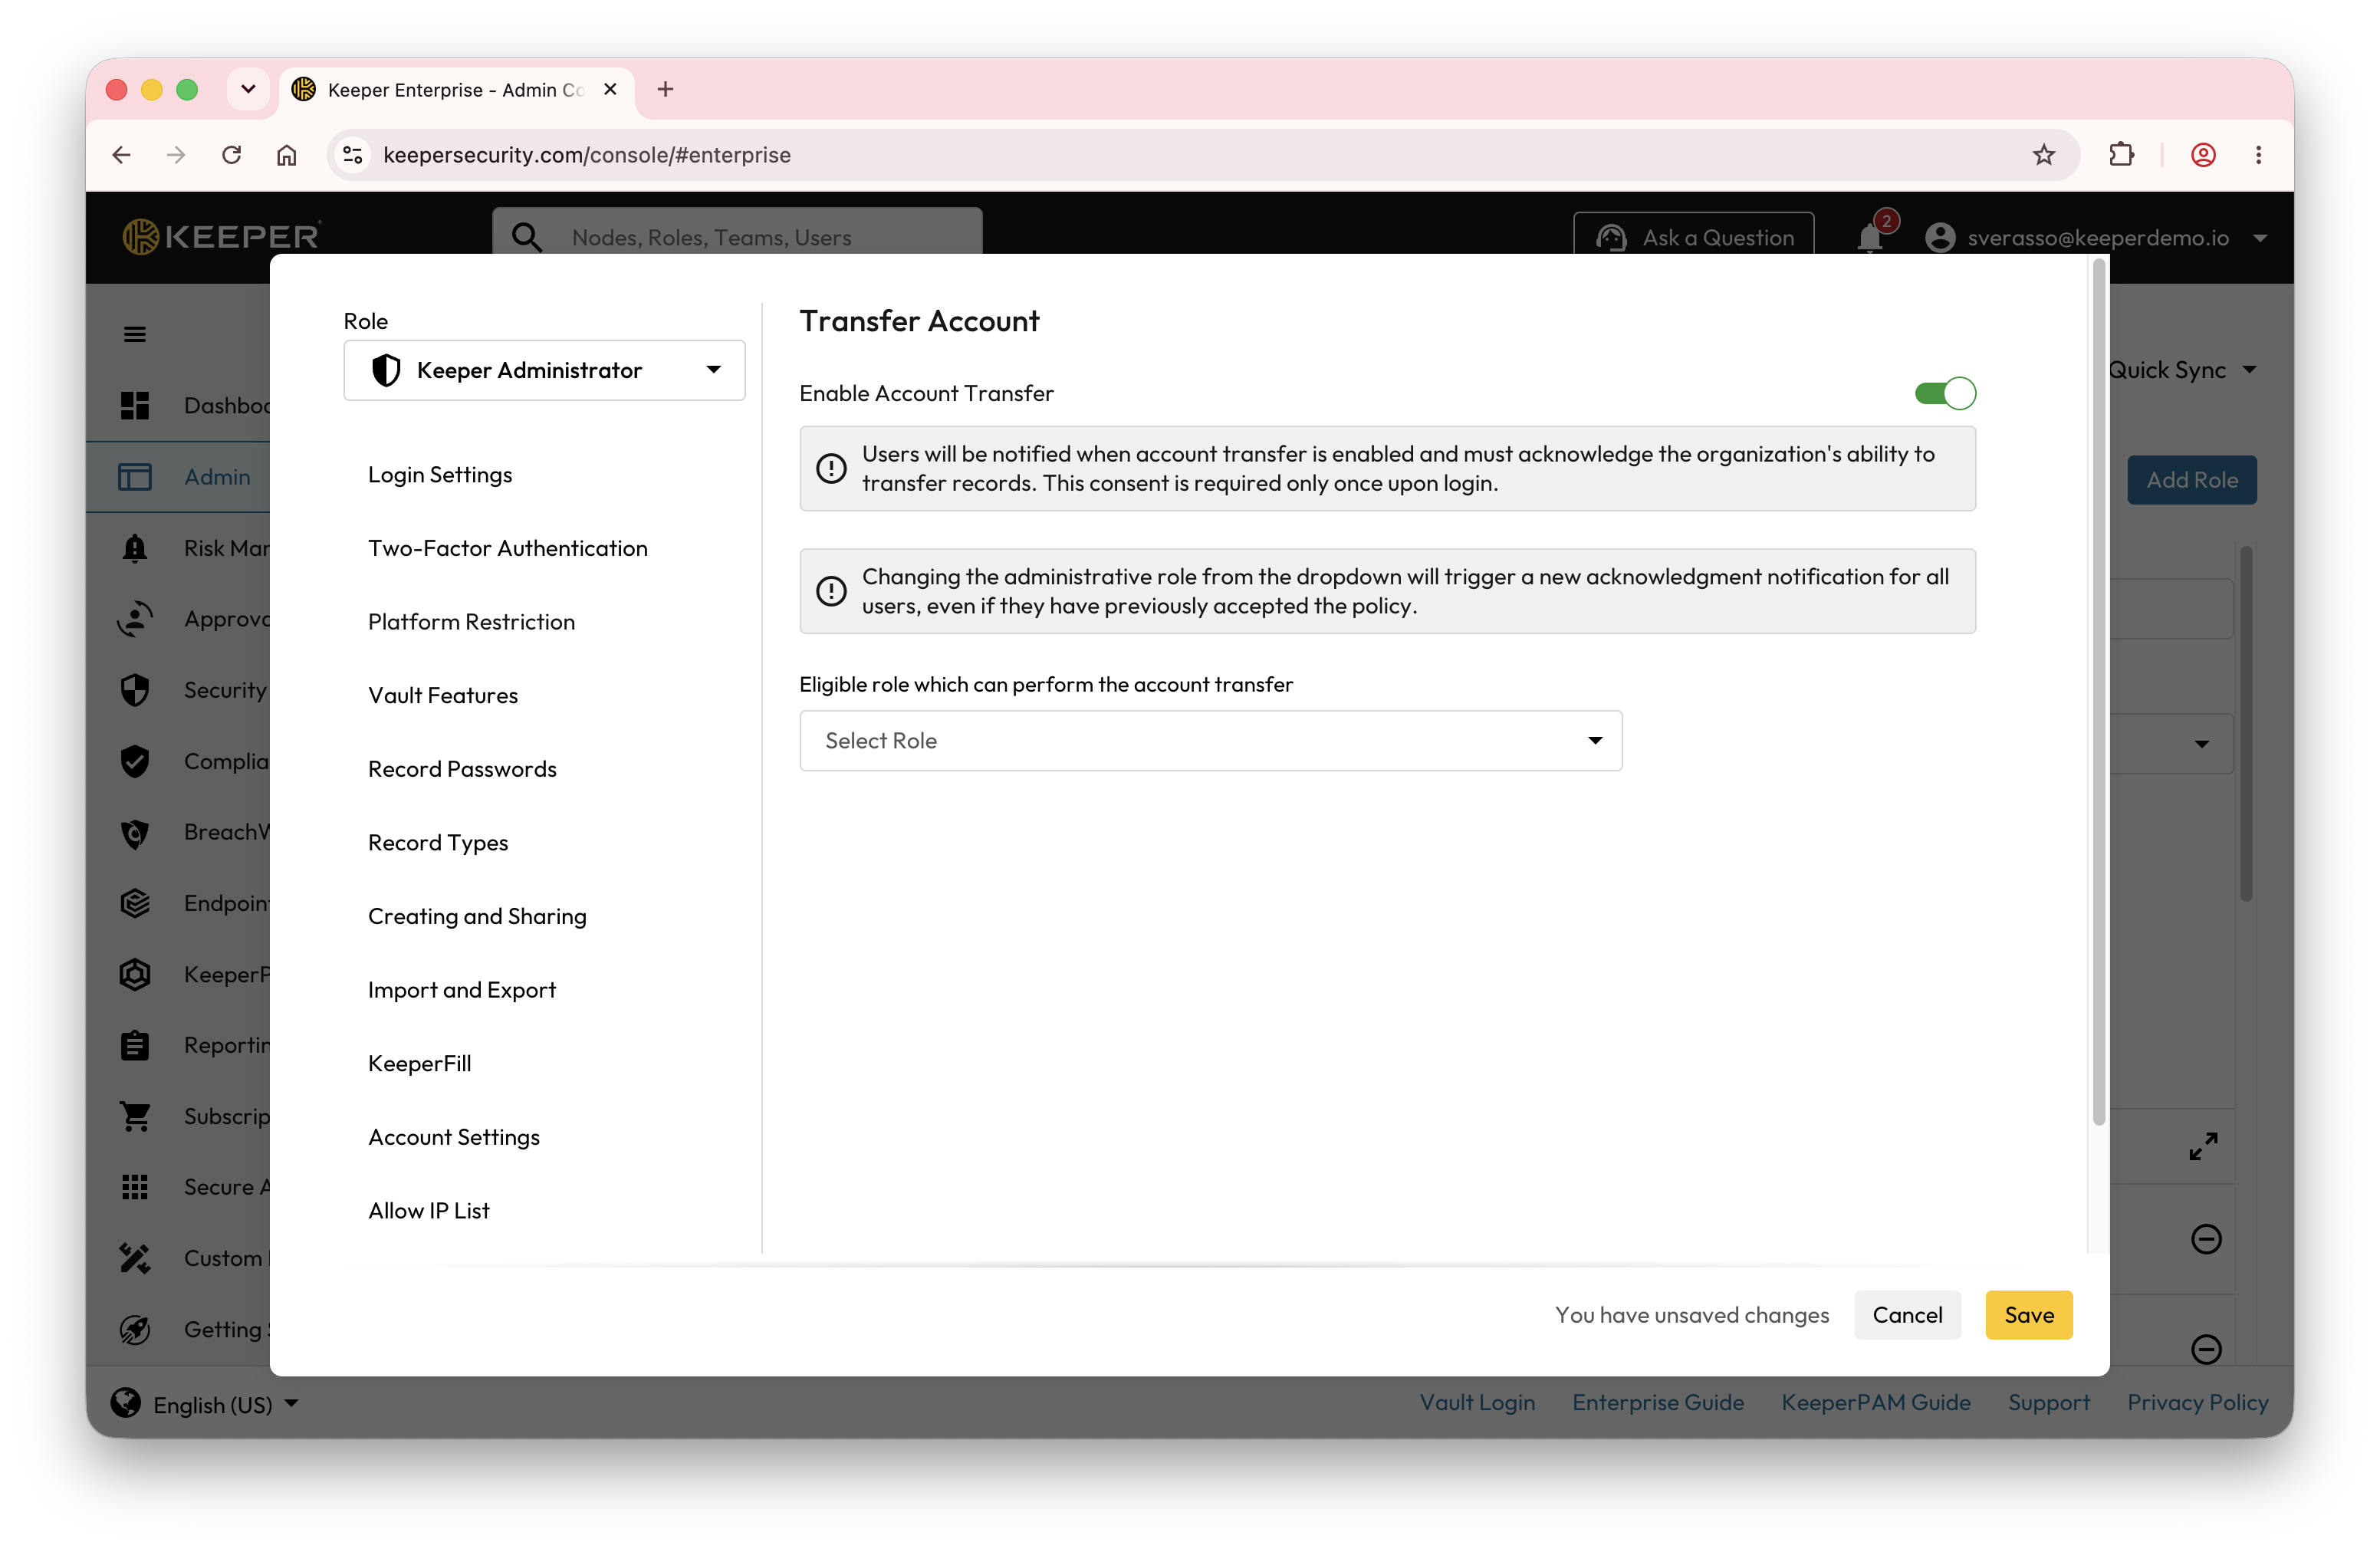
Task: Click the browser extensions puzzle icon
Action: [x=2121, y=155]
